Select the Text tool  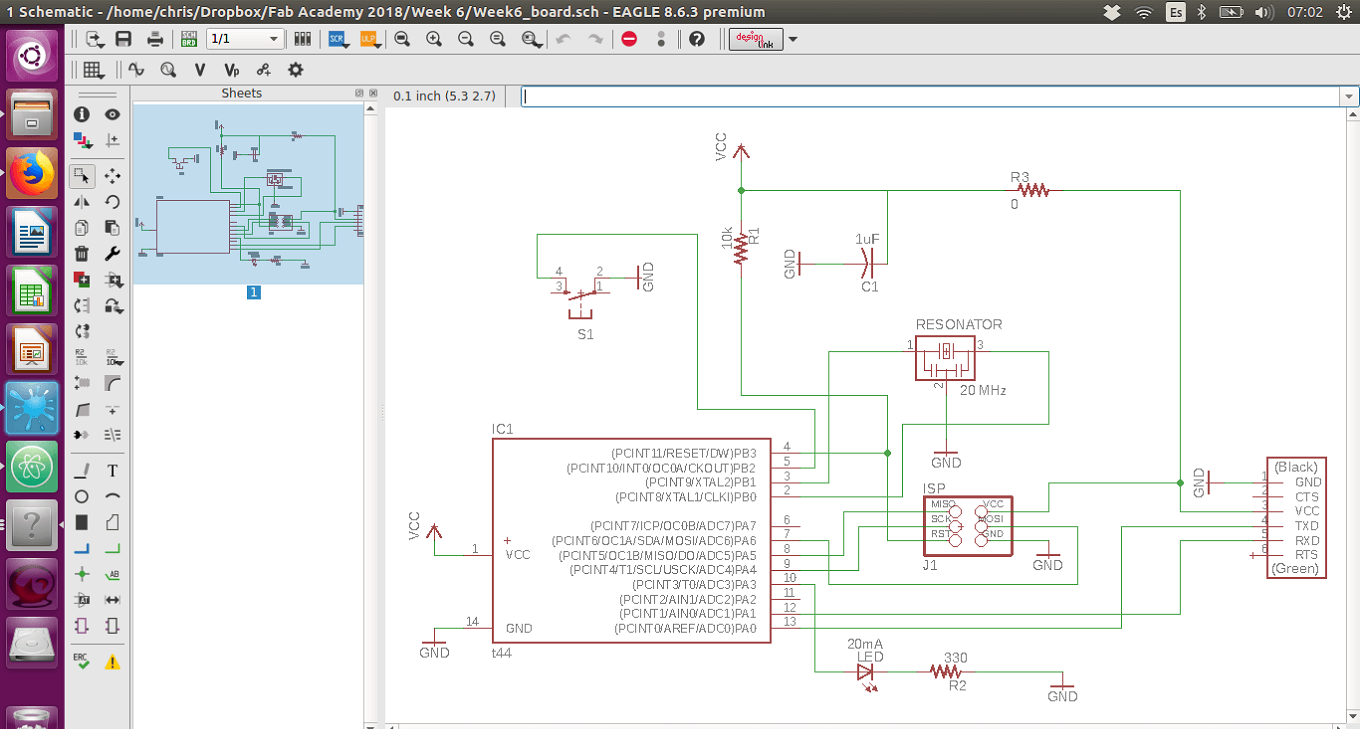[112, 471]
